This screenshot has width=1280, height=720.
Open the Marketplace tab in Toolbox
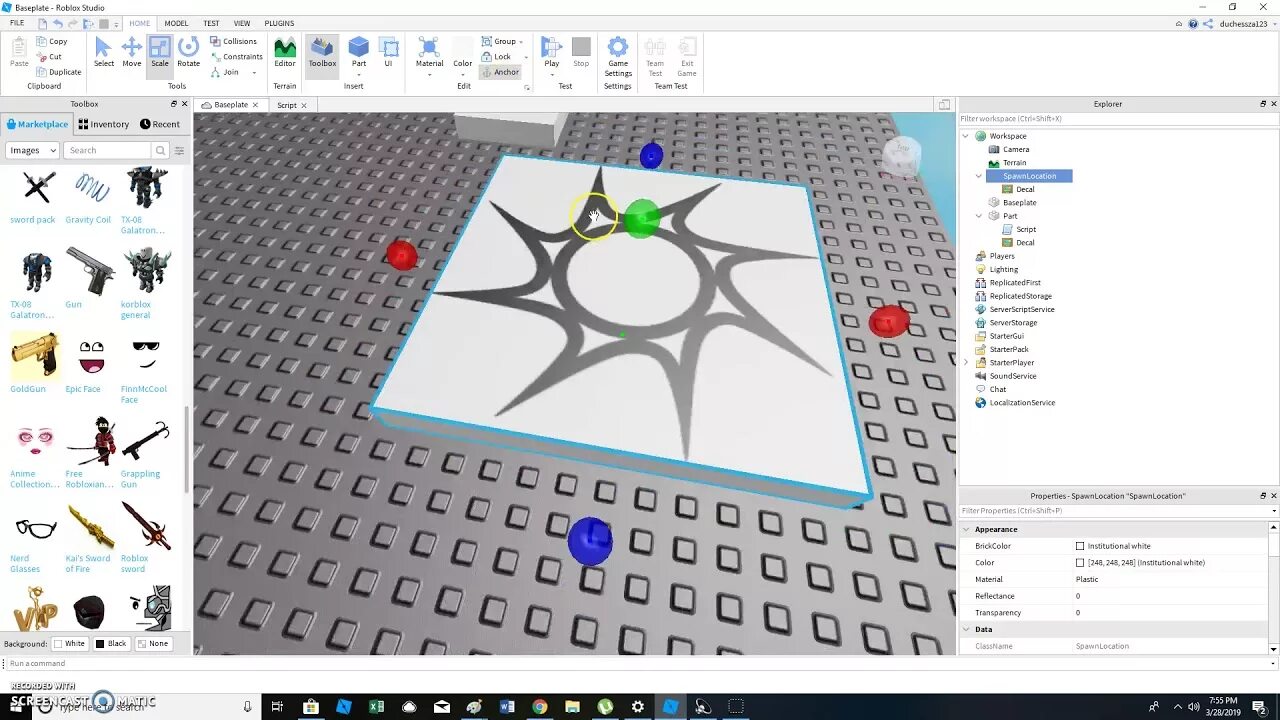click(37, 124)
